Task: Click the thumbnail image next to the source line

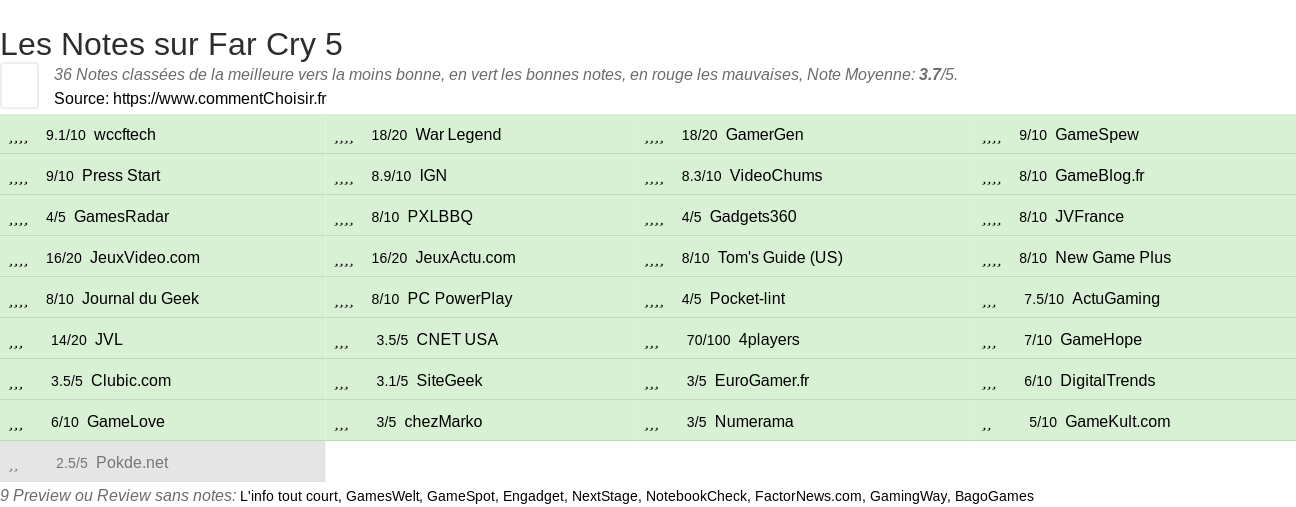Action: click(x=19, y=85)
